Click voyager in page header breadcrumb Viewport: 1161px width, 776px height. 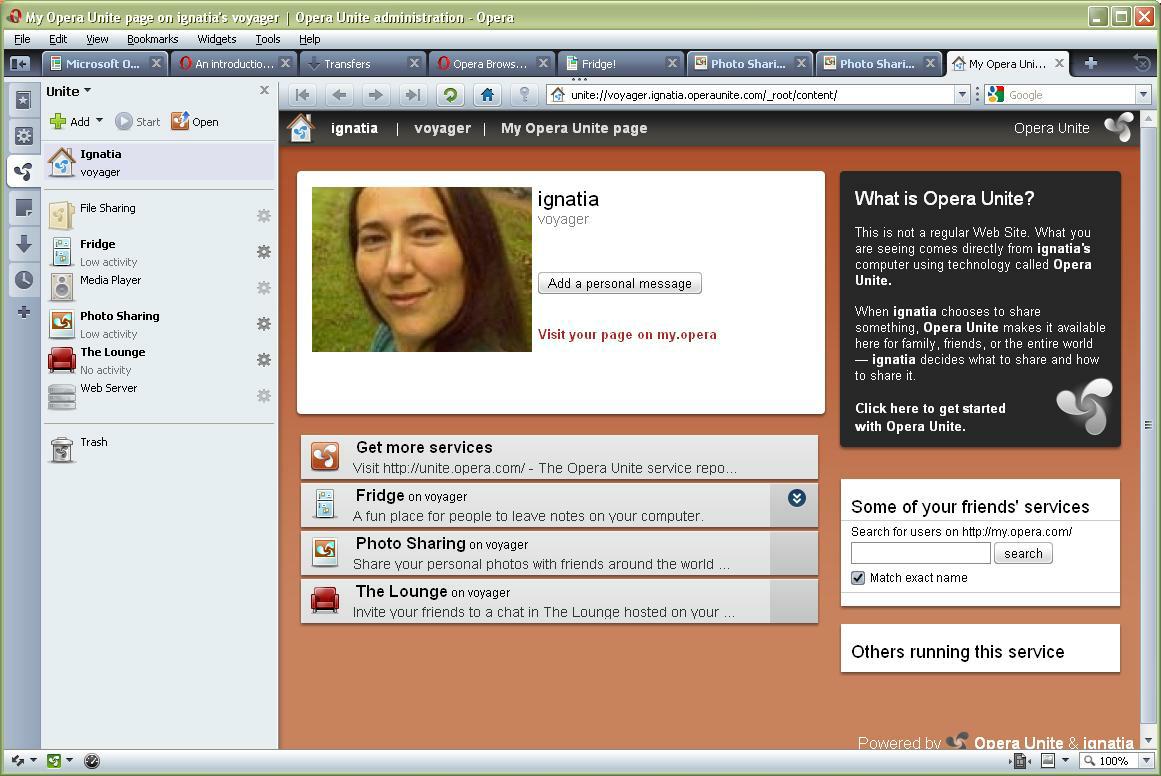click(442, 128)
